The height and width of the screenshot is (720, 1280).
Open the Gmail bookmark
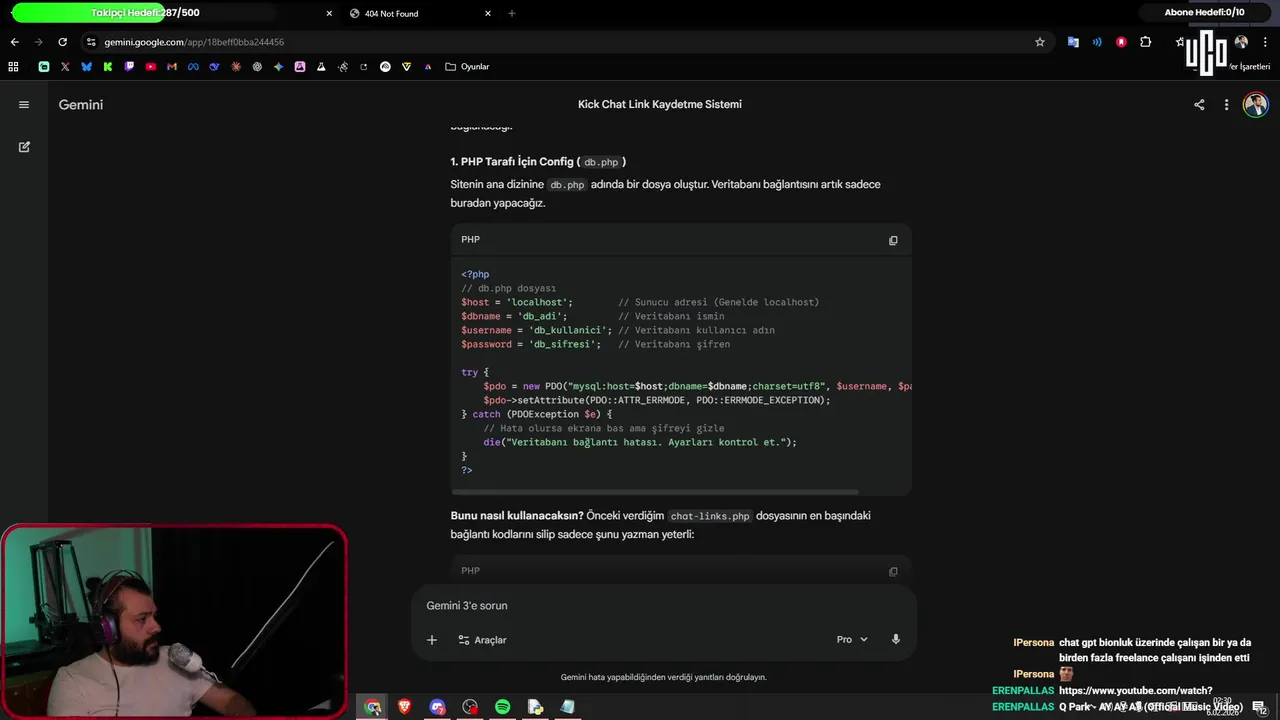click(172, 67)
